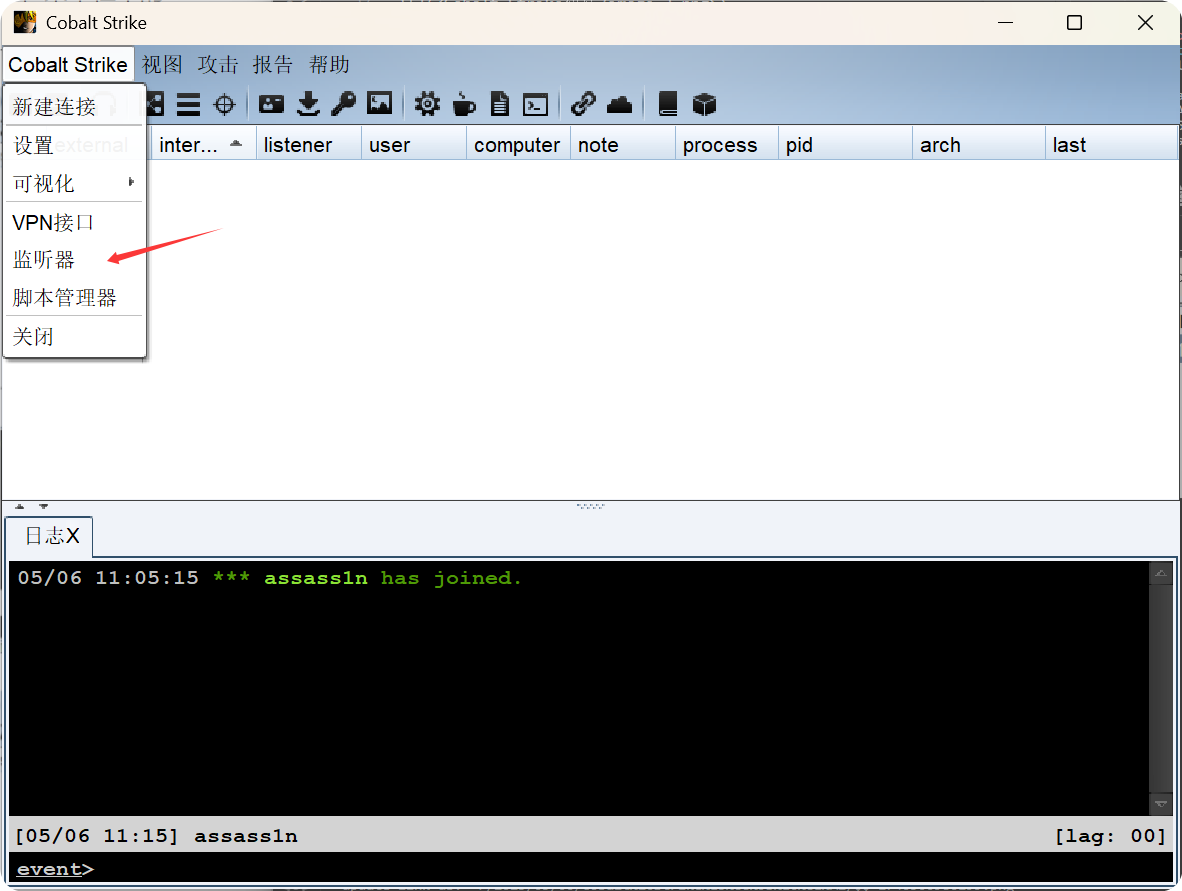This screenshot has width=1182, height=891.
Task: Click the cube About icon
Action: pos(704,104)
